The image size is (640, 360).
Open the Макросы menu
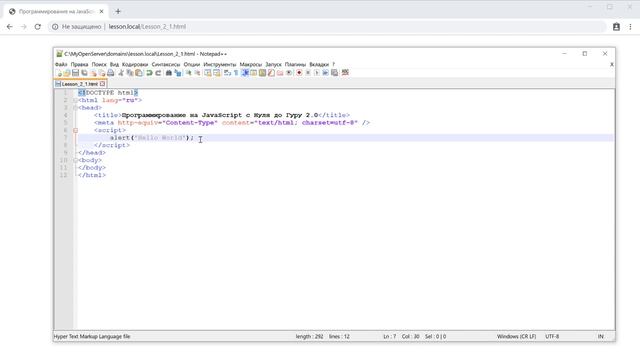coord(251,64)
